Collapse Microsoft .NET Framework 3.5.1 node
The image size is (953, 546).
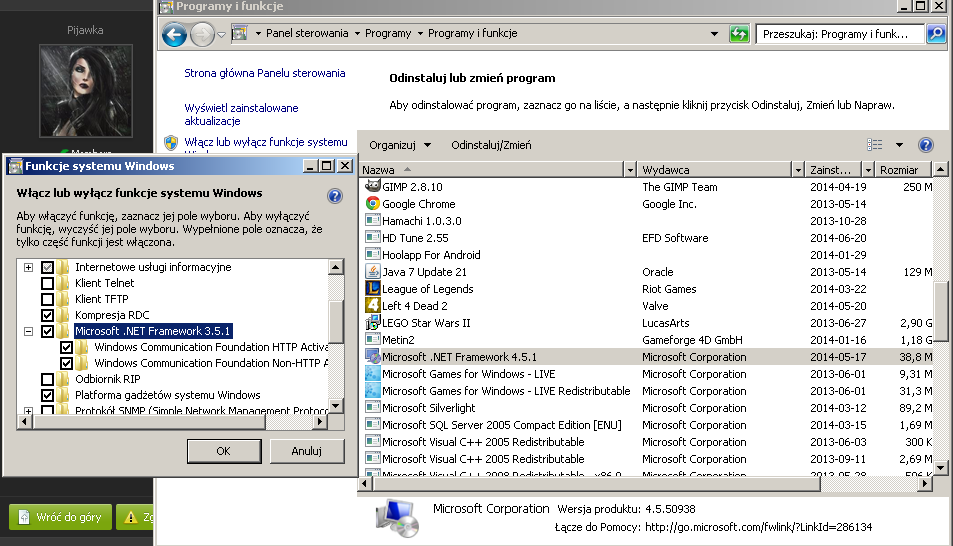coord(29,331)
